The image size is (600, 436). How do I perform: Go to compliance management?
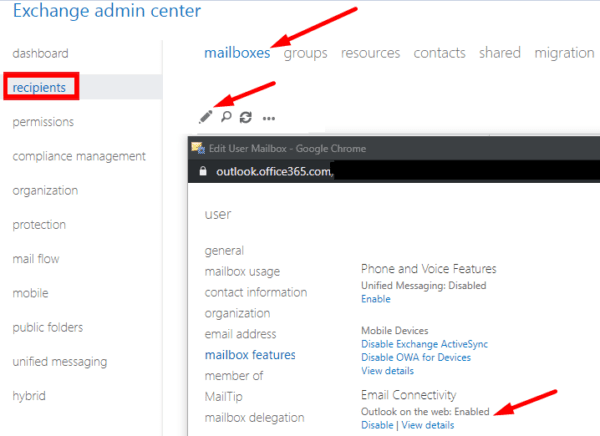79,156
